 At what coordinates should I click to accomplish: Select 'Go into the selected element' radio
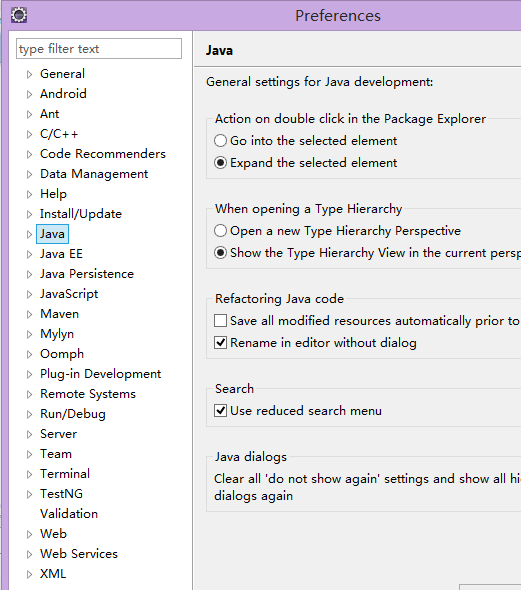[x=220, y=141]
